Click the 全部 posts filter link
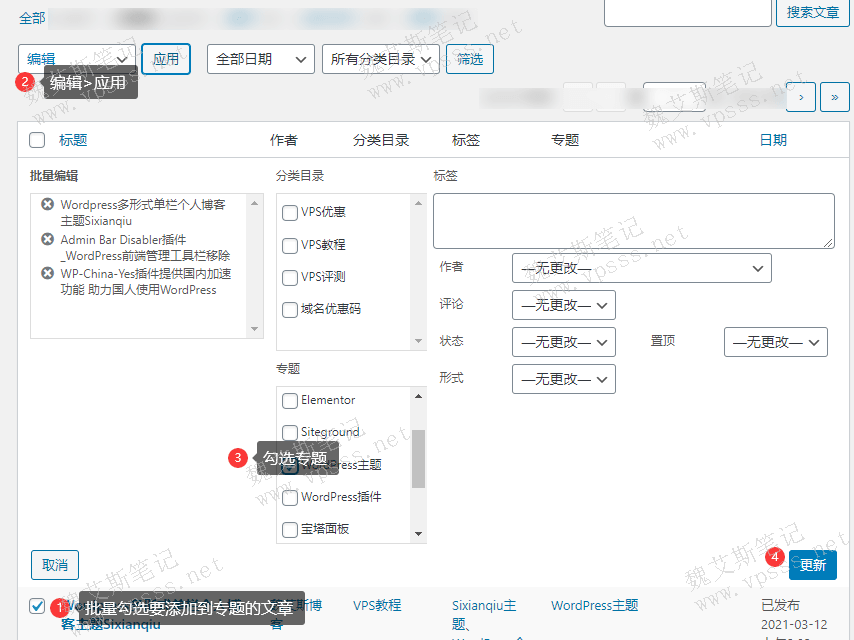Screen dimensions: 854x640 [31, 18]
